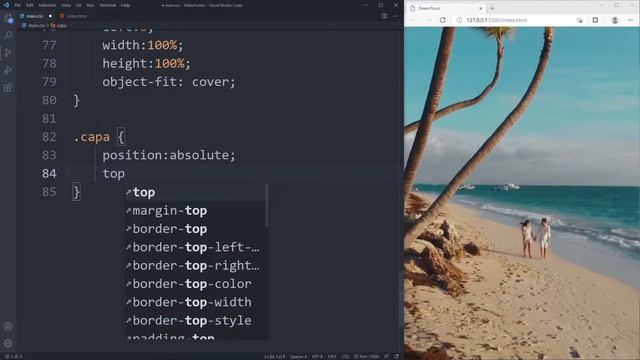Click the notifications bell in status bar
The image size is (640, 360).
[396, 356]
